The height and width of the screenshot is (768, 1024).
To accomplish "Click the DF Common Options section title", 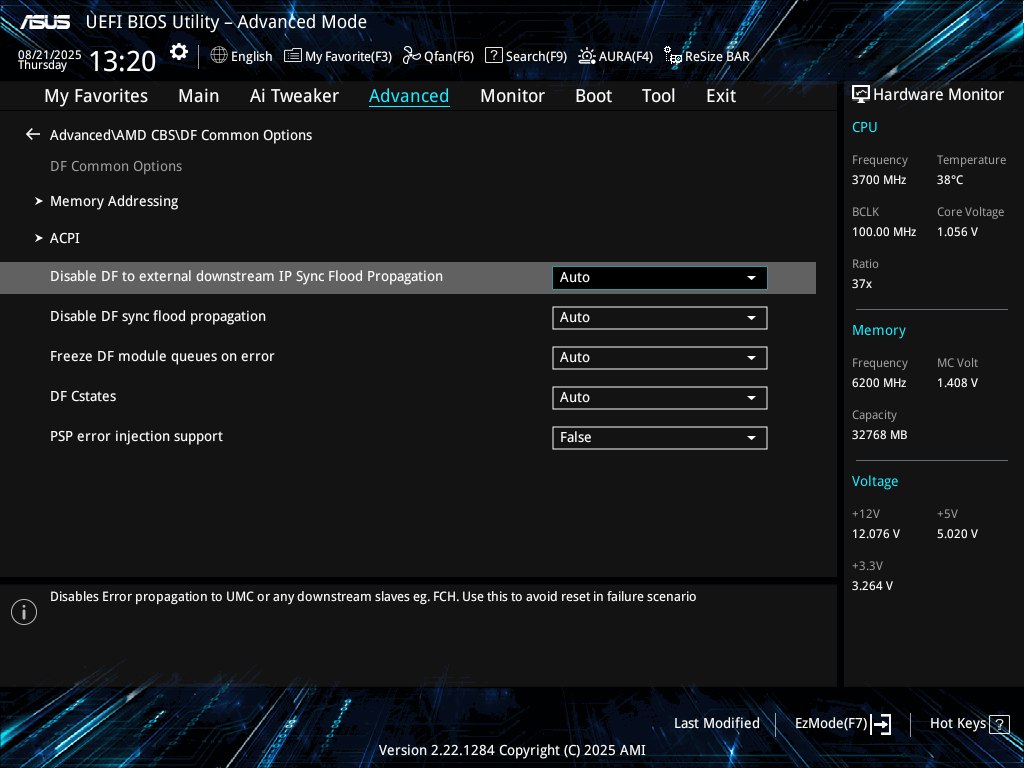I will [x=116, y=167].
